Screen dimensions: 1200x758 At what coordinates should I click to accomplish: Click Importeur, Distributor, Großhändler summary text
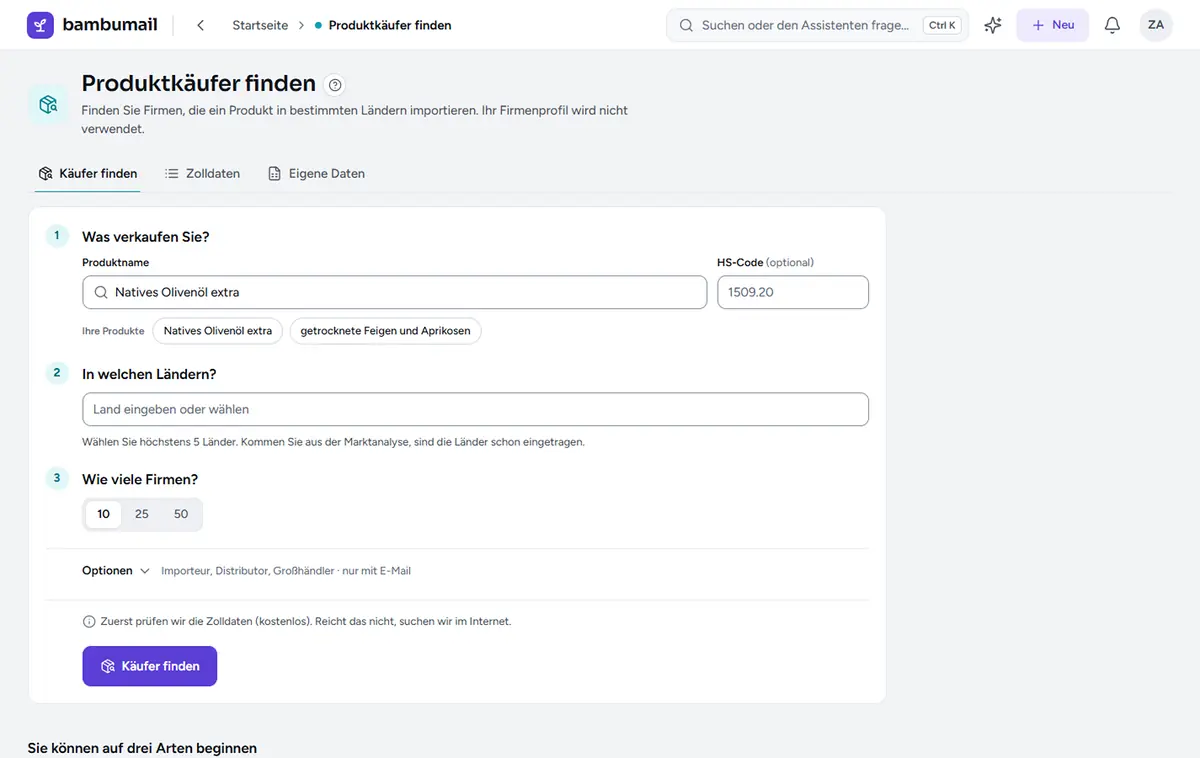pos(286,571)
